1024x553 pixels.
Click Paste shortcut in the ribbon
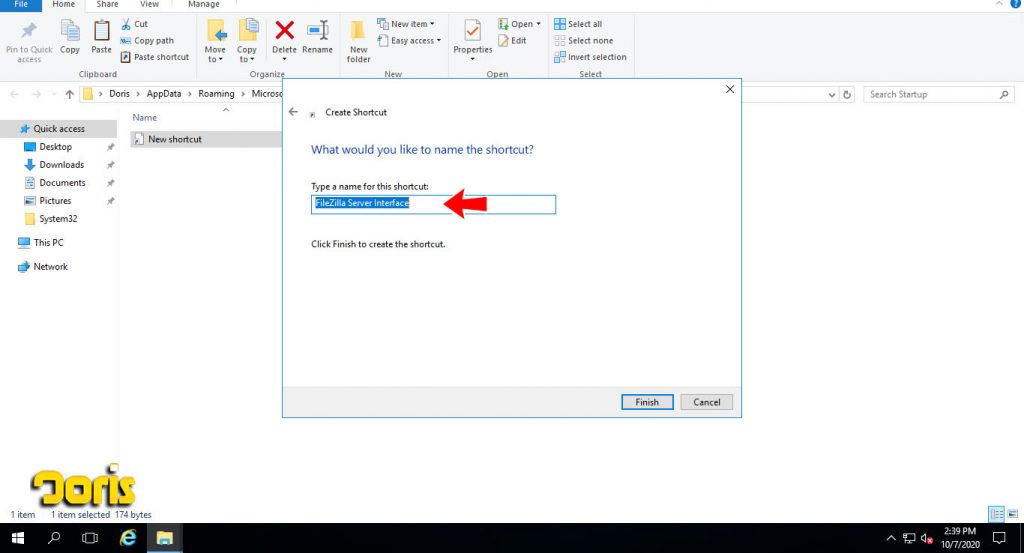pos(155,57)
